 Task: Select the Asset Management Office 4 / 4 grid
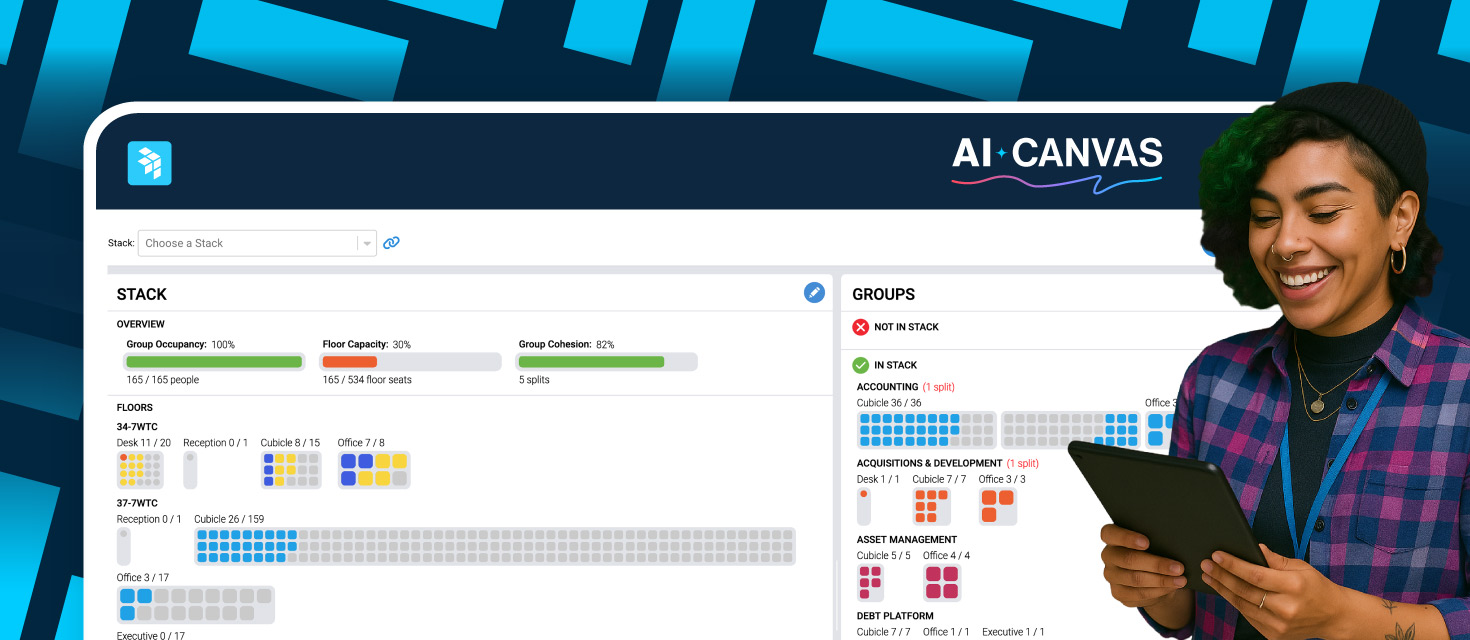(941, 582)
